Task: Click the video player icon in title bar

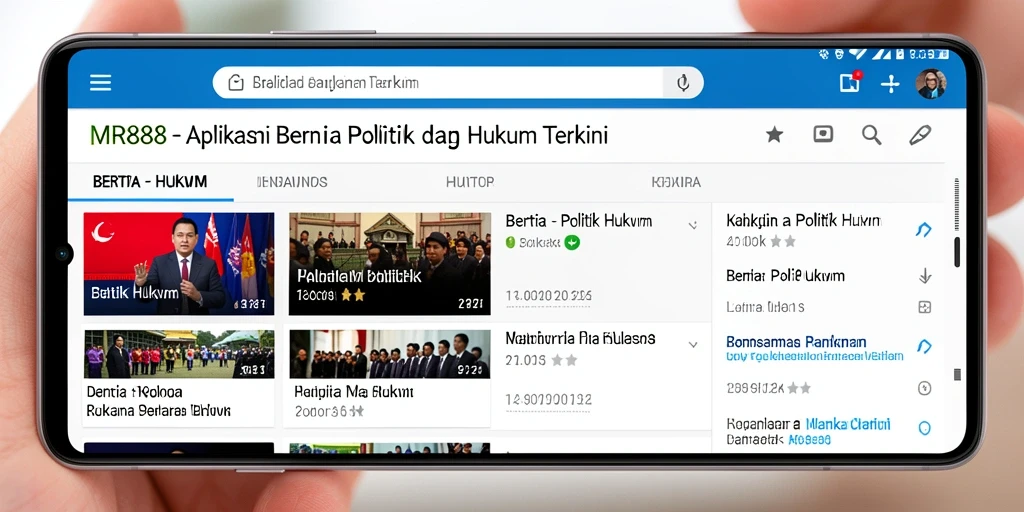Action: (x=823, y=135)
